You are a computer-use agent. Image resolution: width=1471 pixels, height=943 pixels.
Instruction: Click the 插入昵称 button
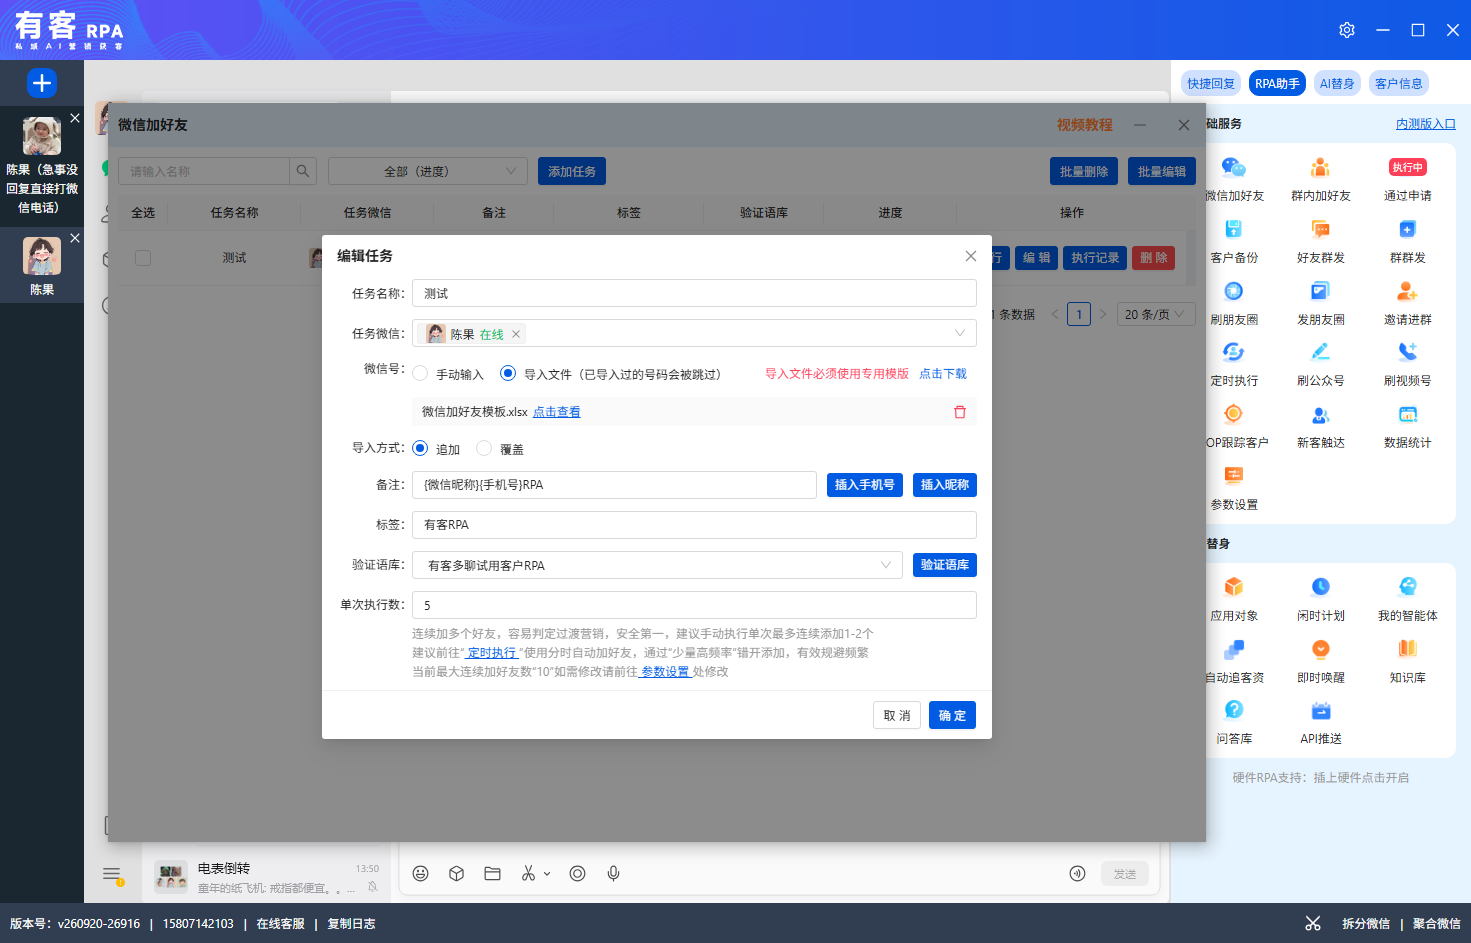945,485
